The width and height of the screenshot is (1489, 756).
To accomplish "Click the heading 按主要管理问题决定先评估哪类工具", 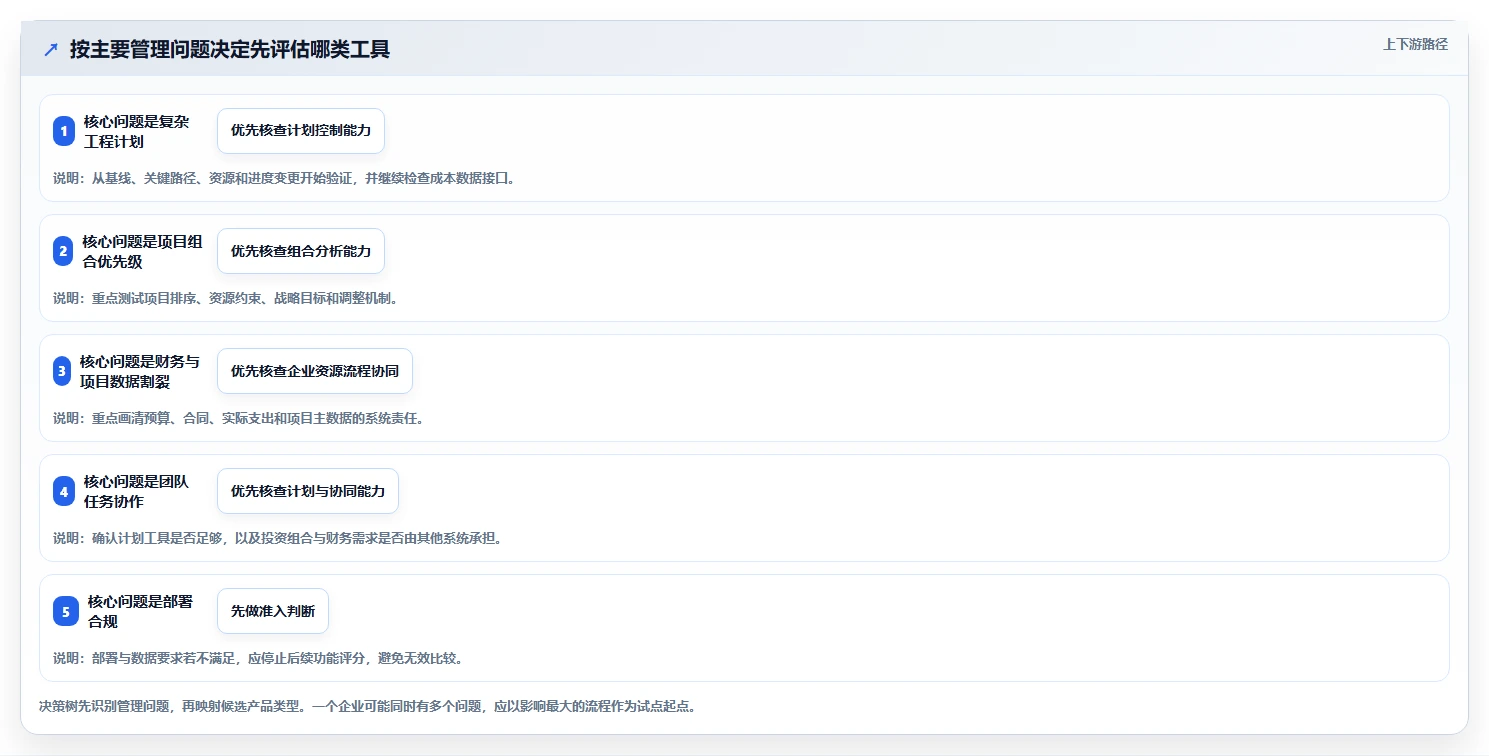I will [x=230, y=50].
